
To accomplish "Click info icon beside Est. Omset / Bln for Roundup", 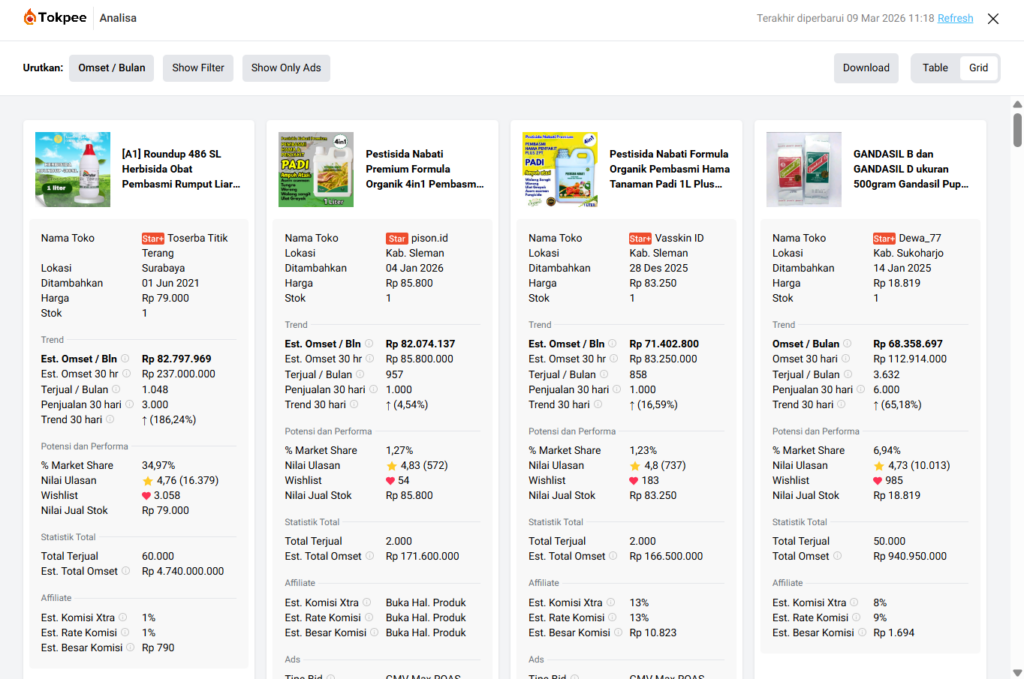I will pos(126,359).
